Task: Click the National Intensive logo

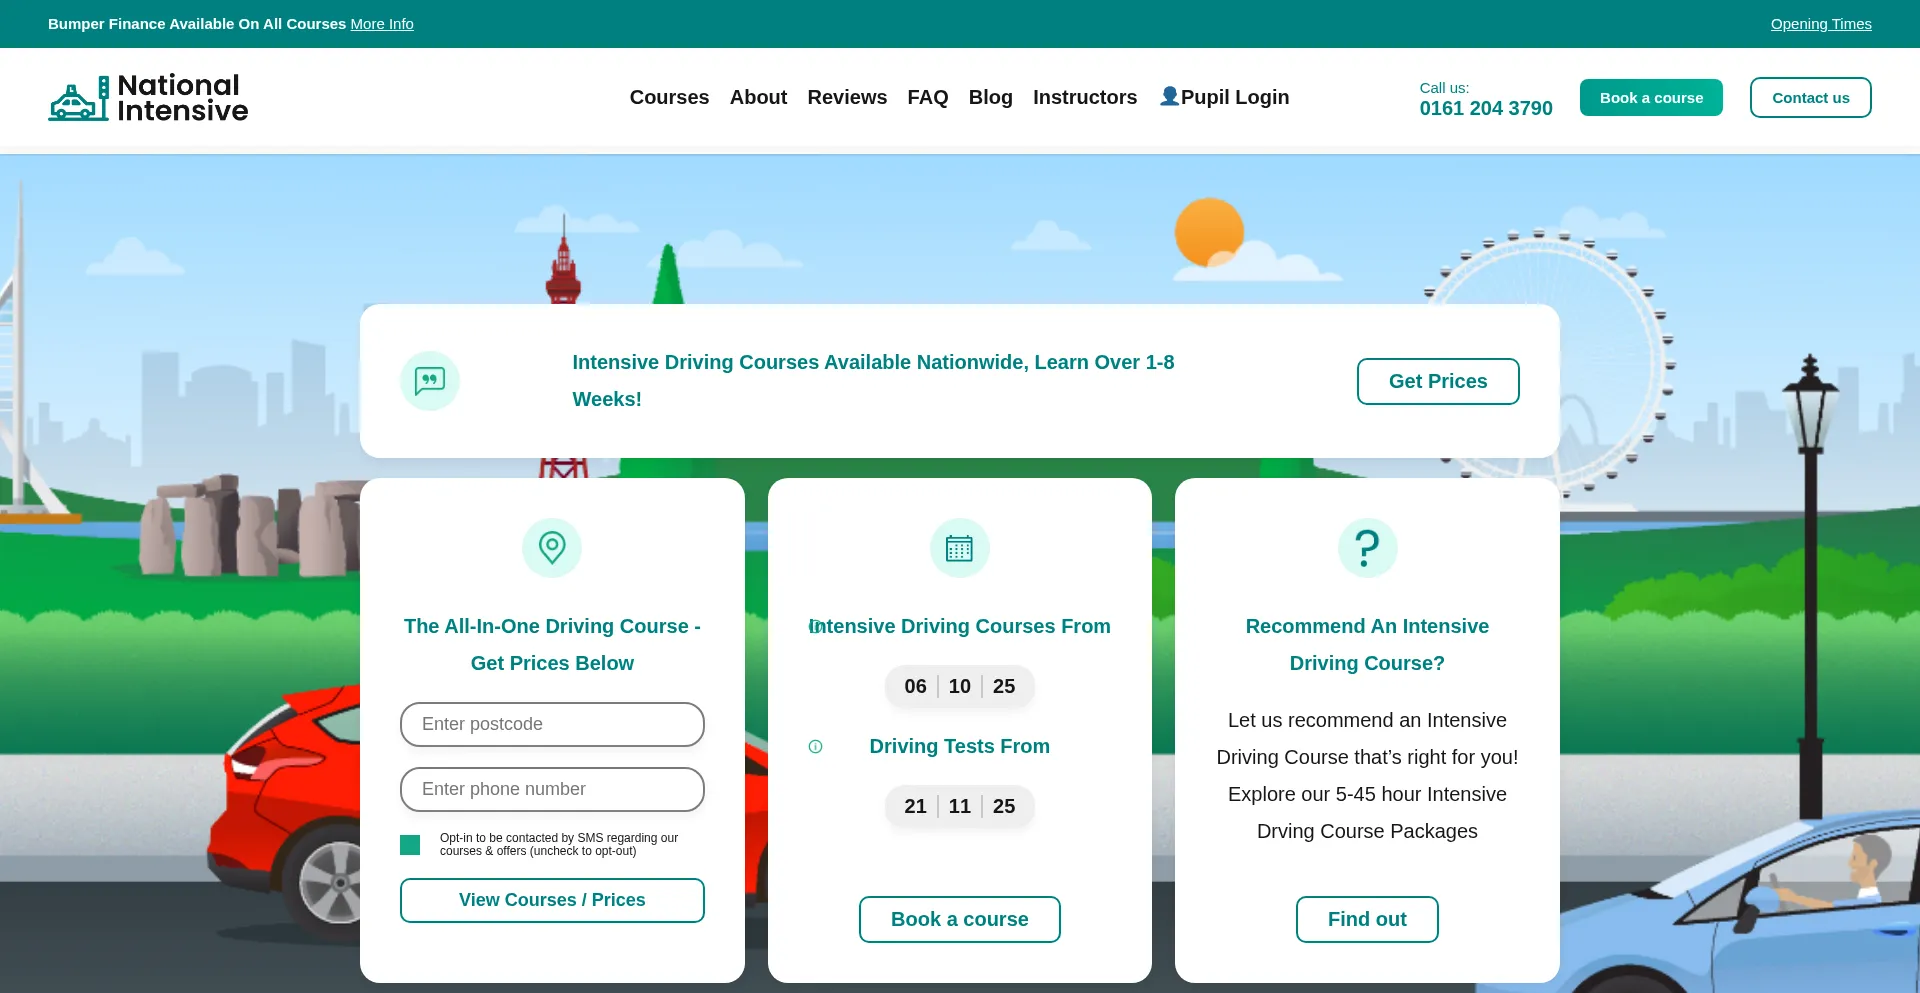Action: pos(148,98)
